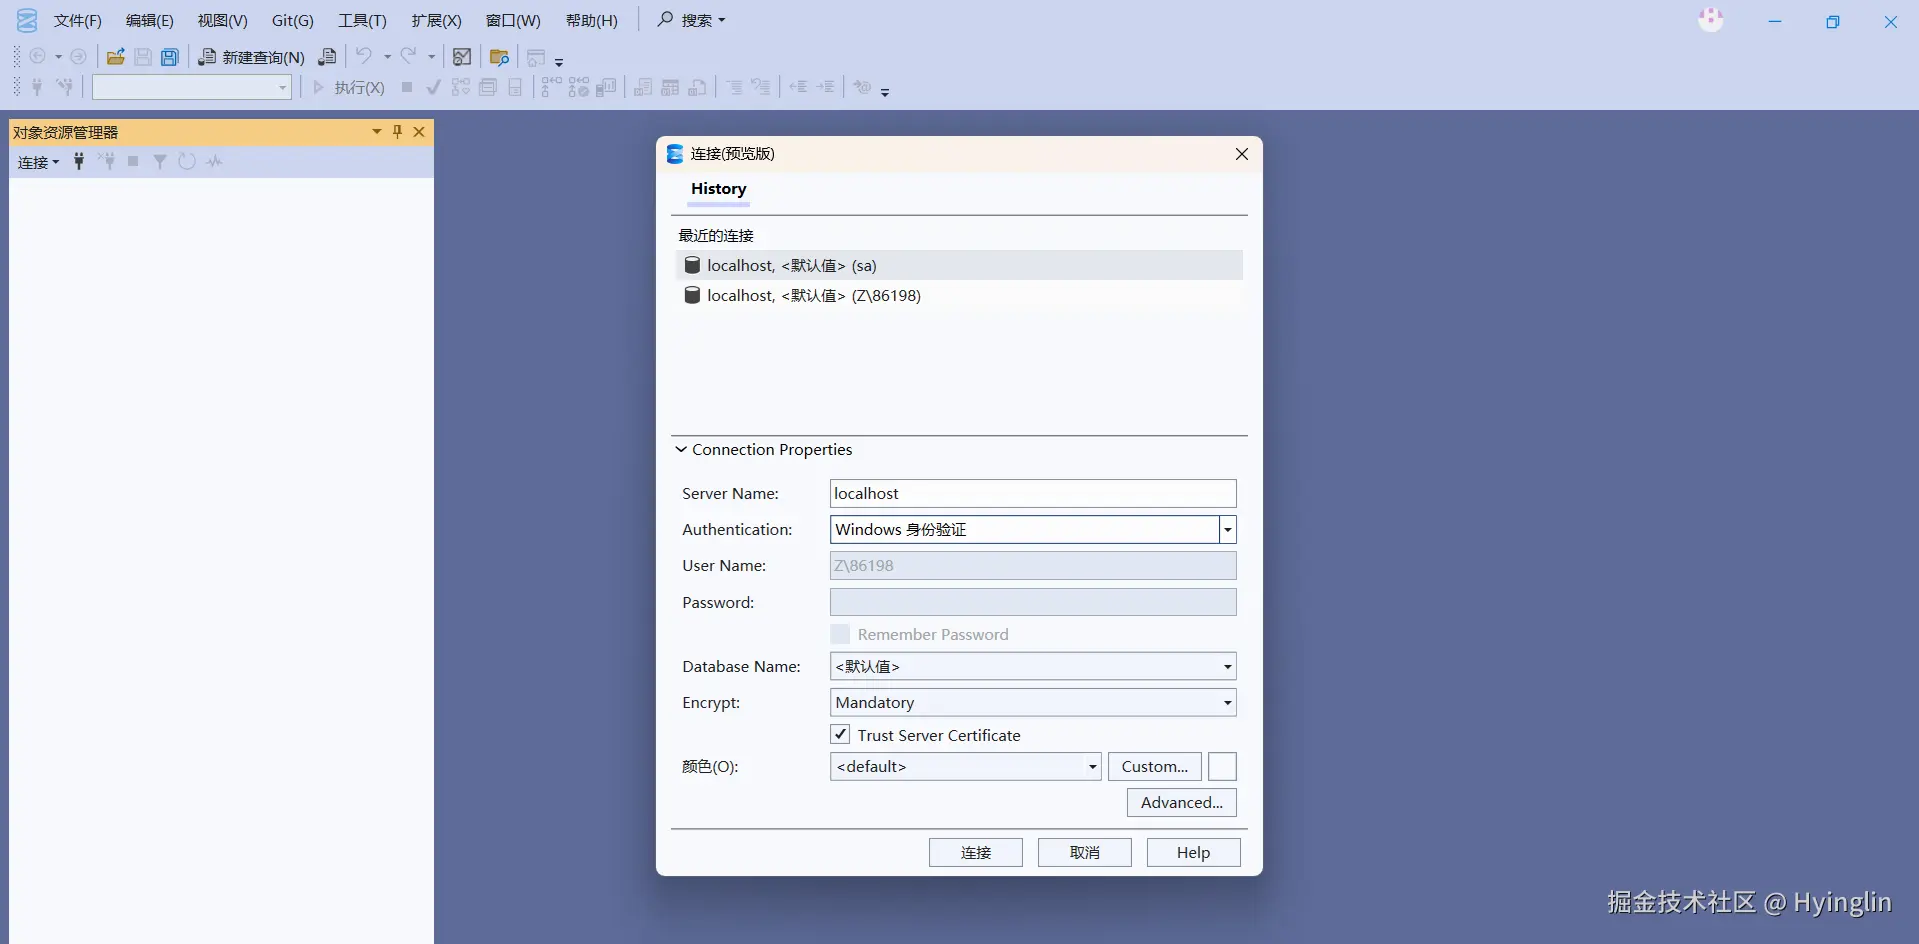Open the Database Name dropdown
The height and width of the screenshot is (944, 1919).
pos(1033,666)
